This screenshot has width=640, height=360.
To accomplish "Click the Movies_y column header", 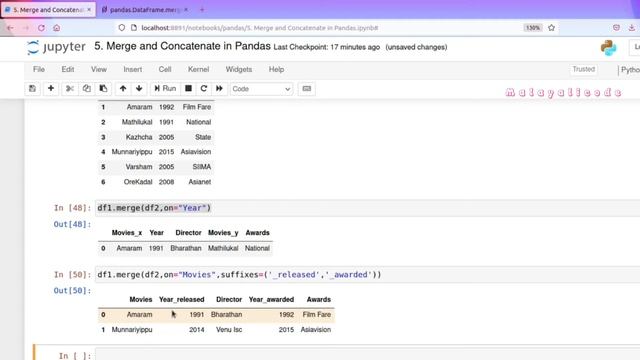I will [x=223, y=233].
